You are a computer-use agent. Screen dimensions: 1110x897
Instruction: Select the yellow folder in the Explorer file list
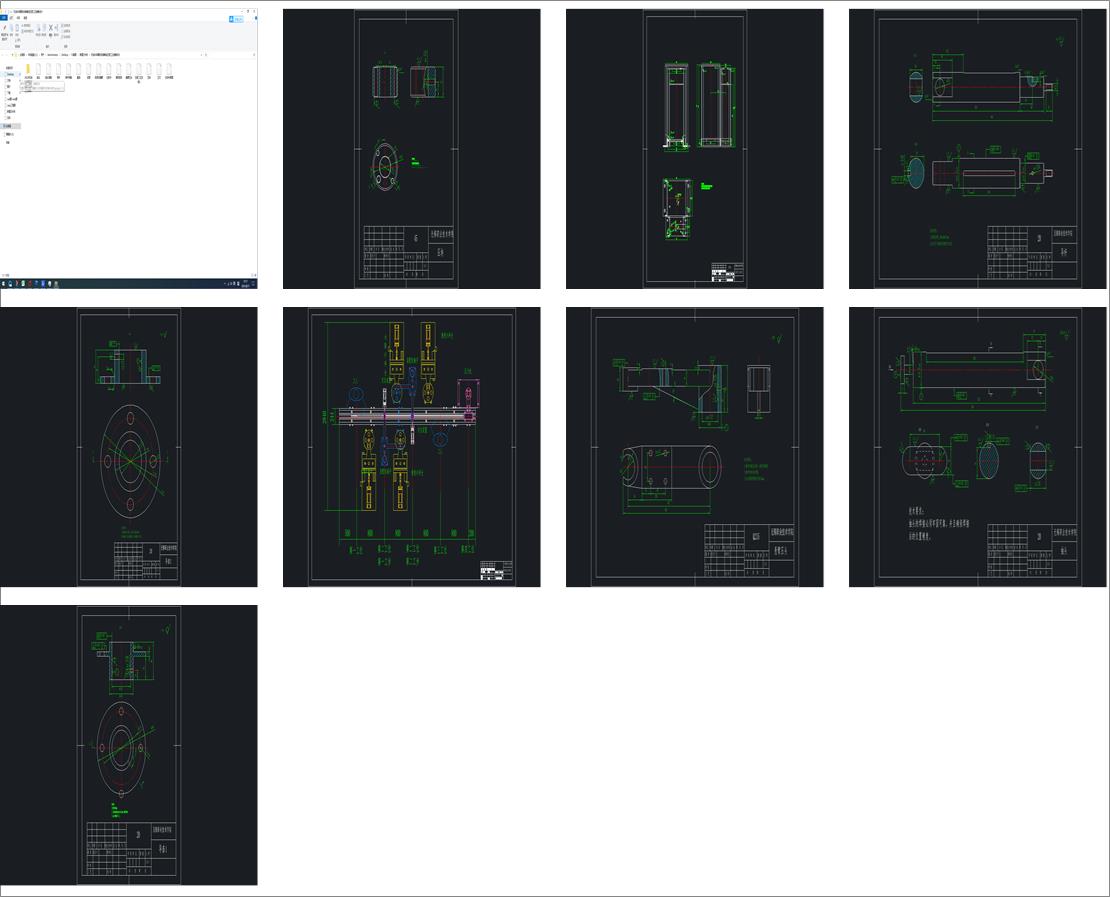click(28, 69)
